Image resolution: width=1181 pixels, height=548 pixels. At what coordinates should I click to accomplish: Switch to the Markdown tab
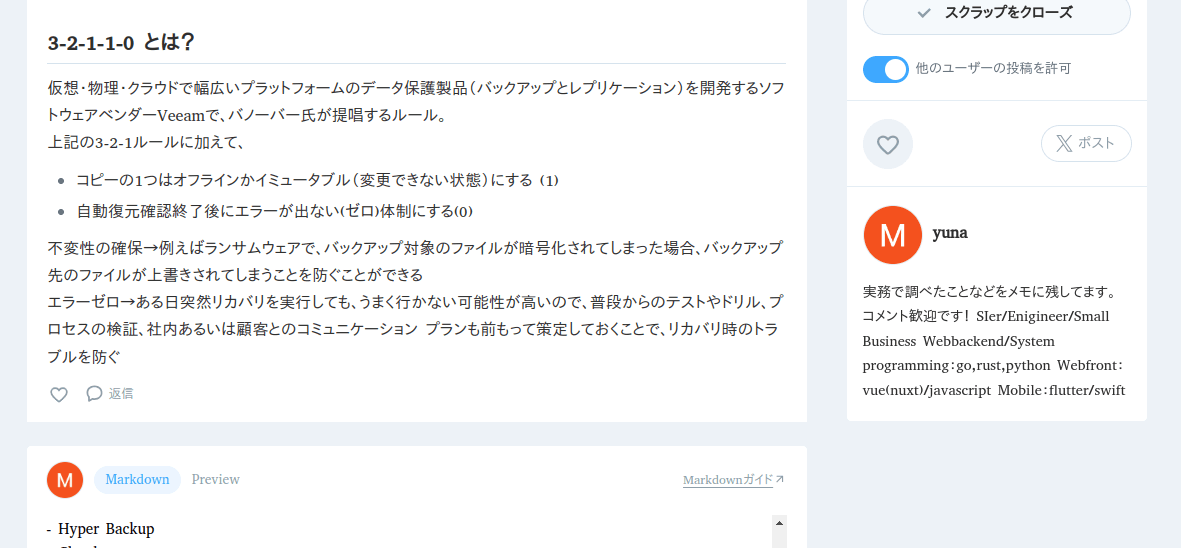[x=137, y=480]
